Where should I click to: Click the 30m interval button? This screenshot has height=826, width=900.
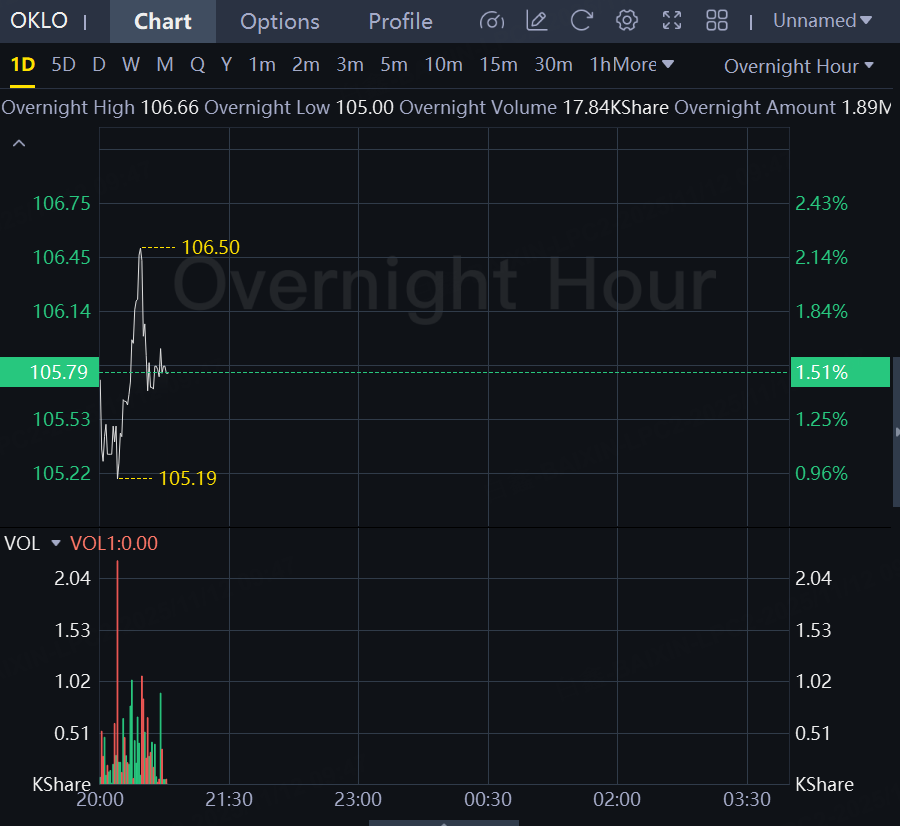point(553,65)
